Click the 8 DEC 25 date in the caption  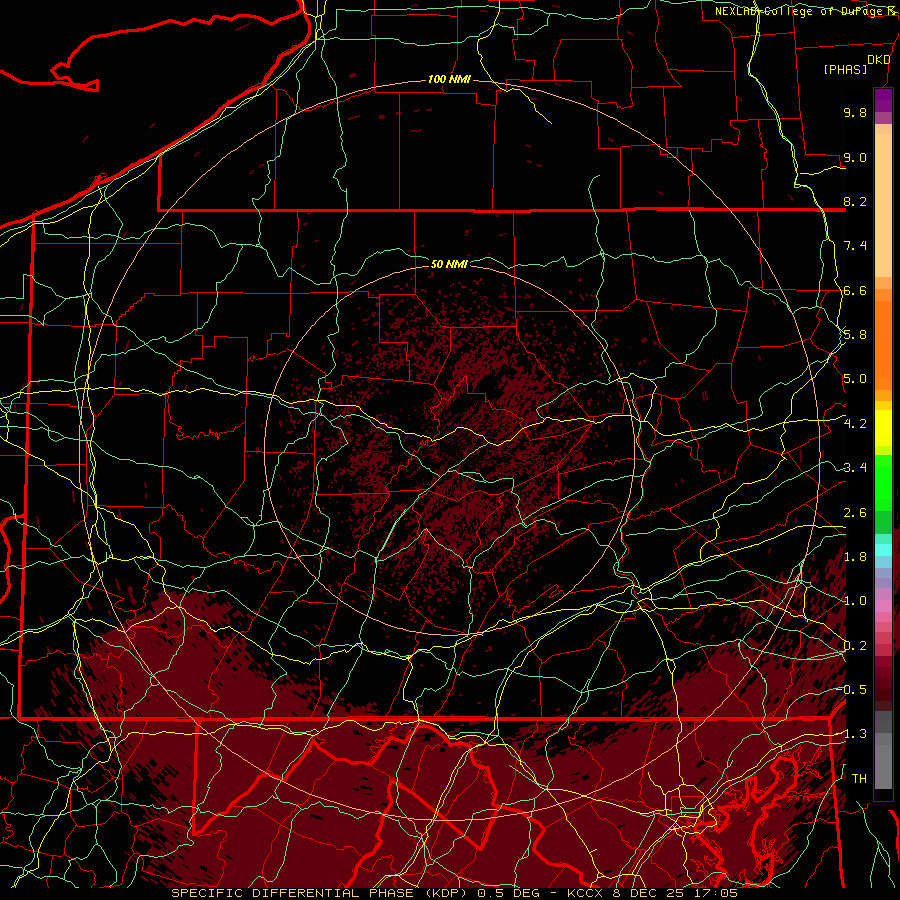647,893
